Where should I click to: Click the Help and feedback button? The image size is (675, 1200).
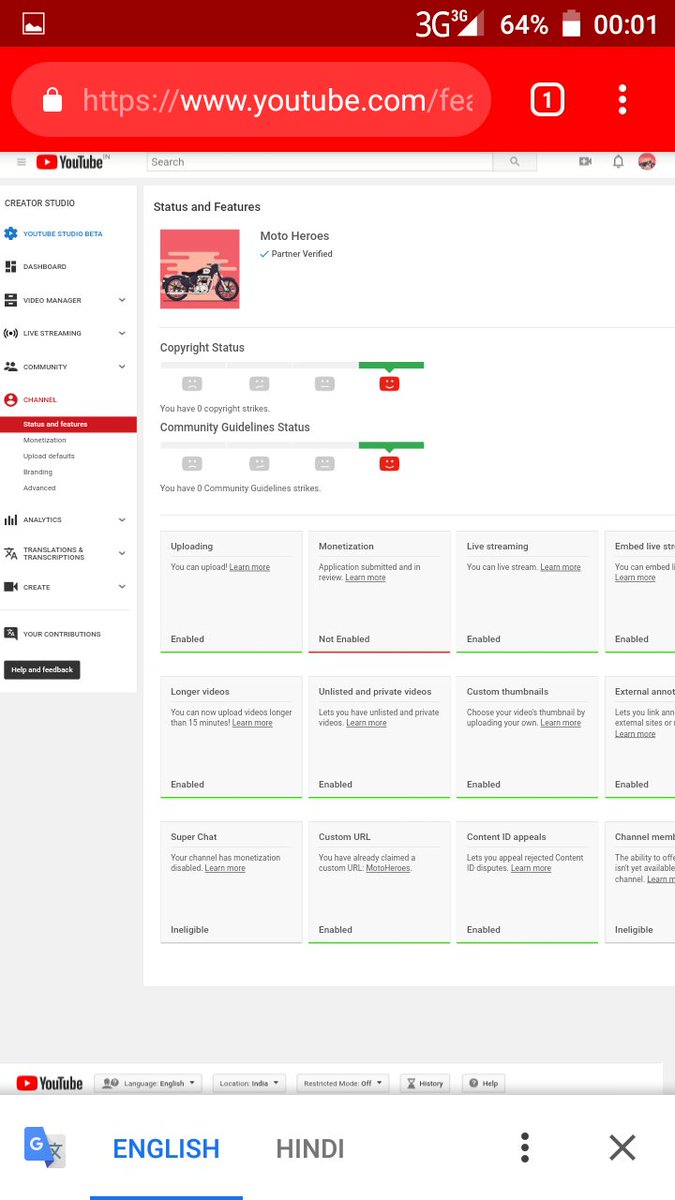(42, 669)
